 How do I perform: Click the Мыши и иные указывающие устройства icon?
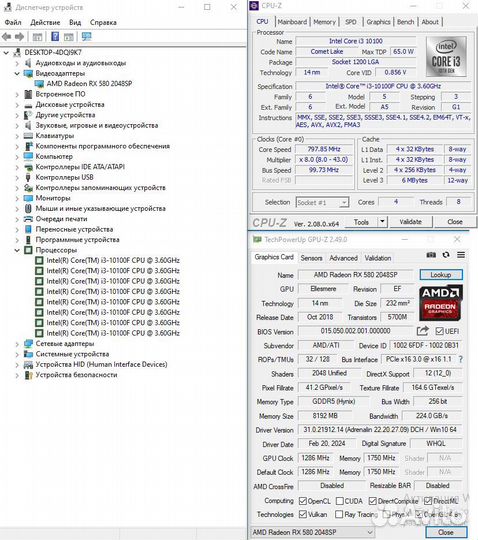tap(28, 208)
